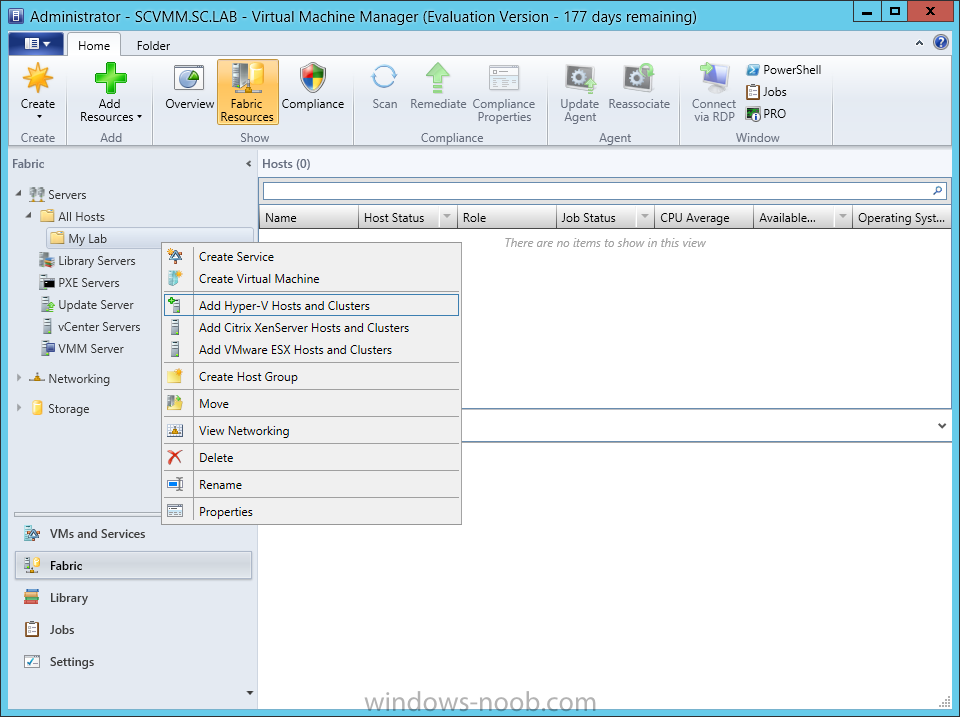Open the Host Status column filter dropdown
The width and height of the screenshot is (960, 717).
[447, 217]
